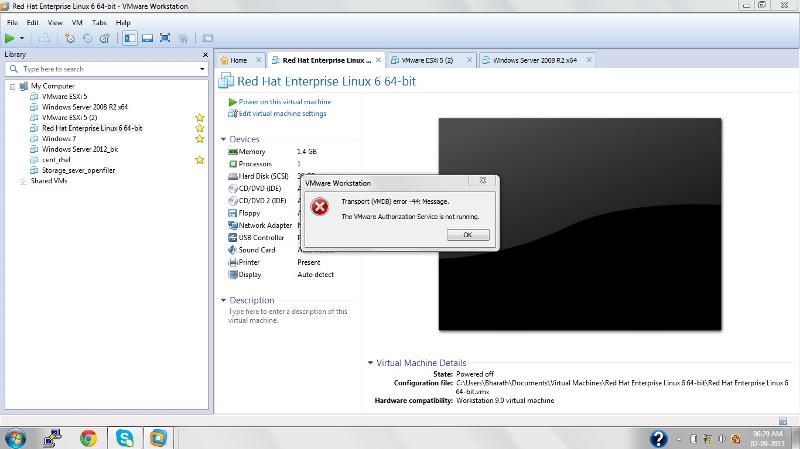This screenshot has height=449, width=800.
Task: Switch to Windows Server 2008 R2 x64 tab
Action: (x=535, y=60)
